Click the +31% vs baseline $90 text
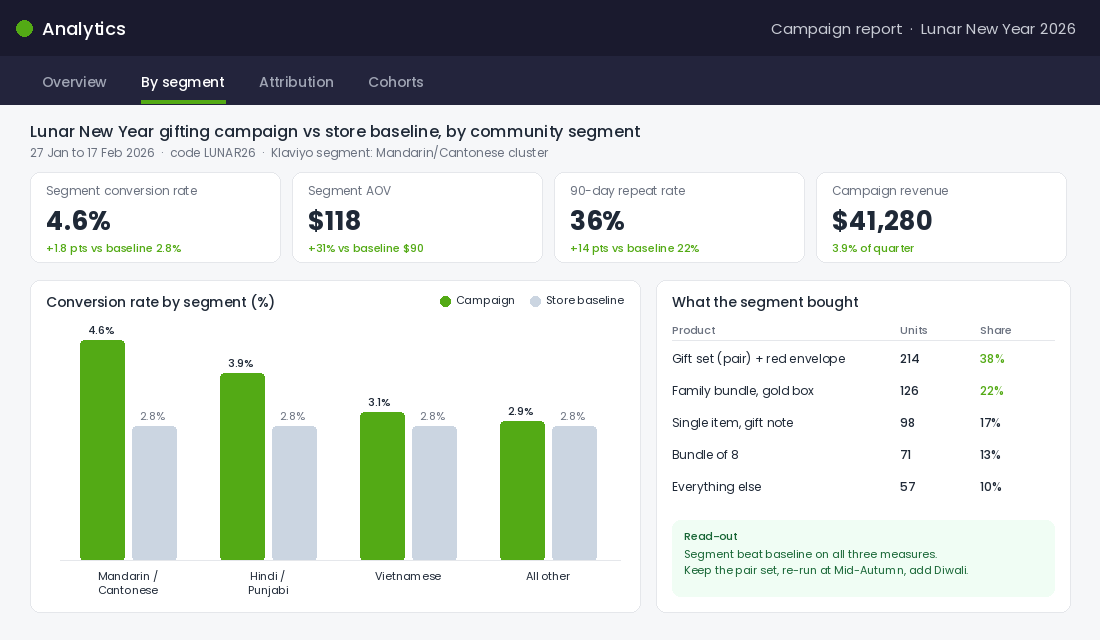Image resolution: width=1100 pixels, height=640 pixels. (x=365, y=248)
